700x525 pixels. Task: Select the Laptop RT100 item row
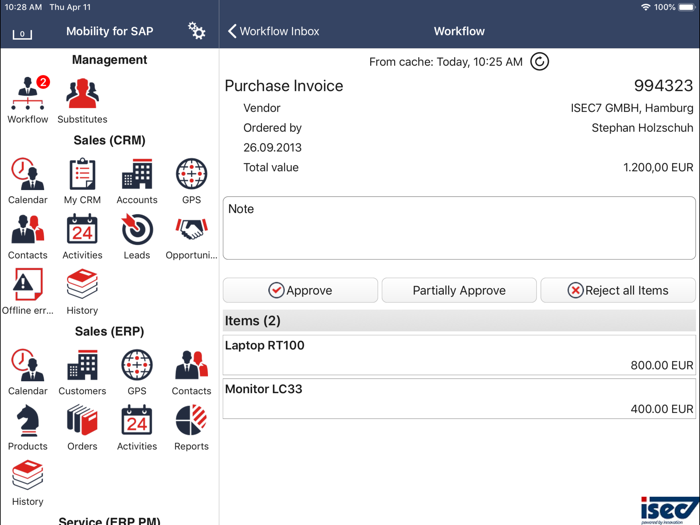pyautogui.click(x=459, y=355)
